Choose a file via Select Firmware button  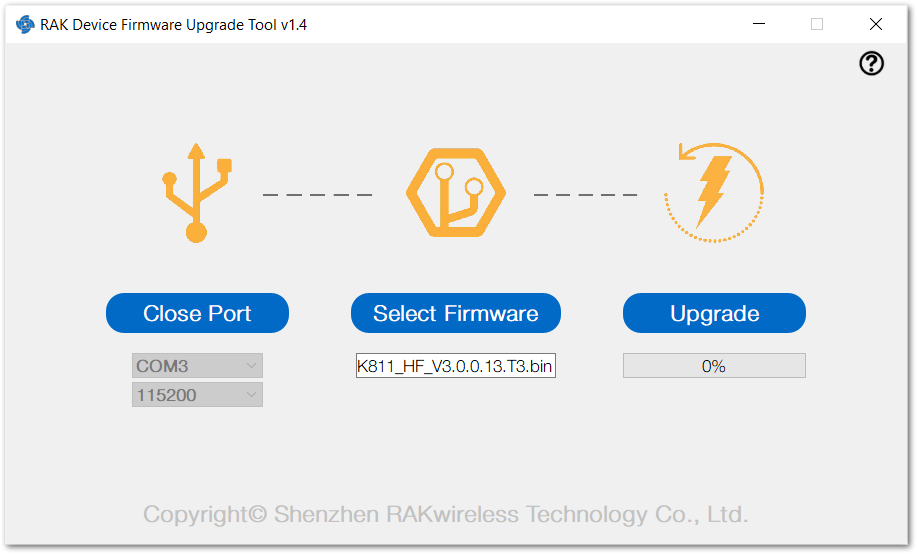click(x=456, y=313)
